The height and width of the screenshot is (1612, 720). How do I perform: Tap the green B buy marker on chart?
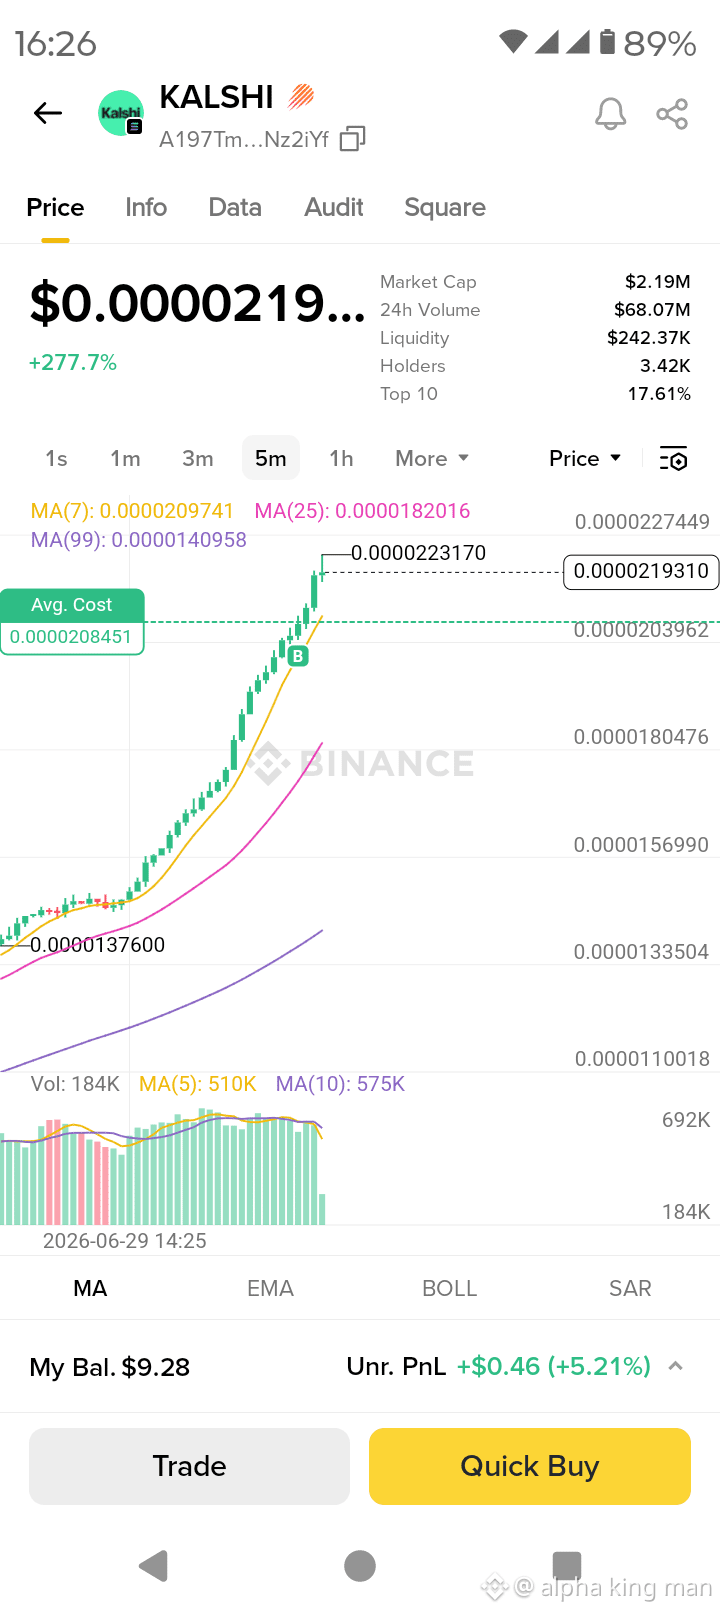[298, 657]
